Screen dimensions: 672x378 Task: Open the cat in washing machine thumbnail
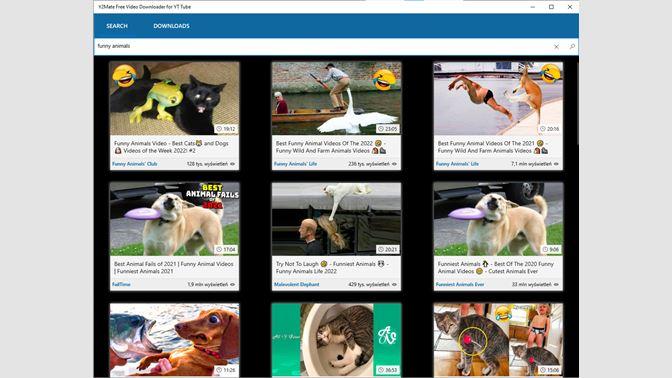pos(336,340)
